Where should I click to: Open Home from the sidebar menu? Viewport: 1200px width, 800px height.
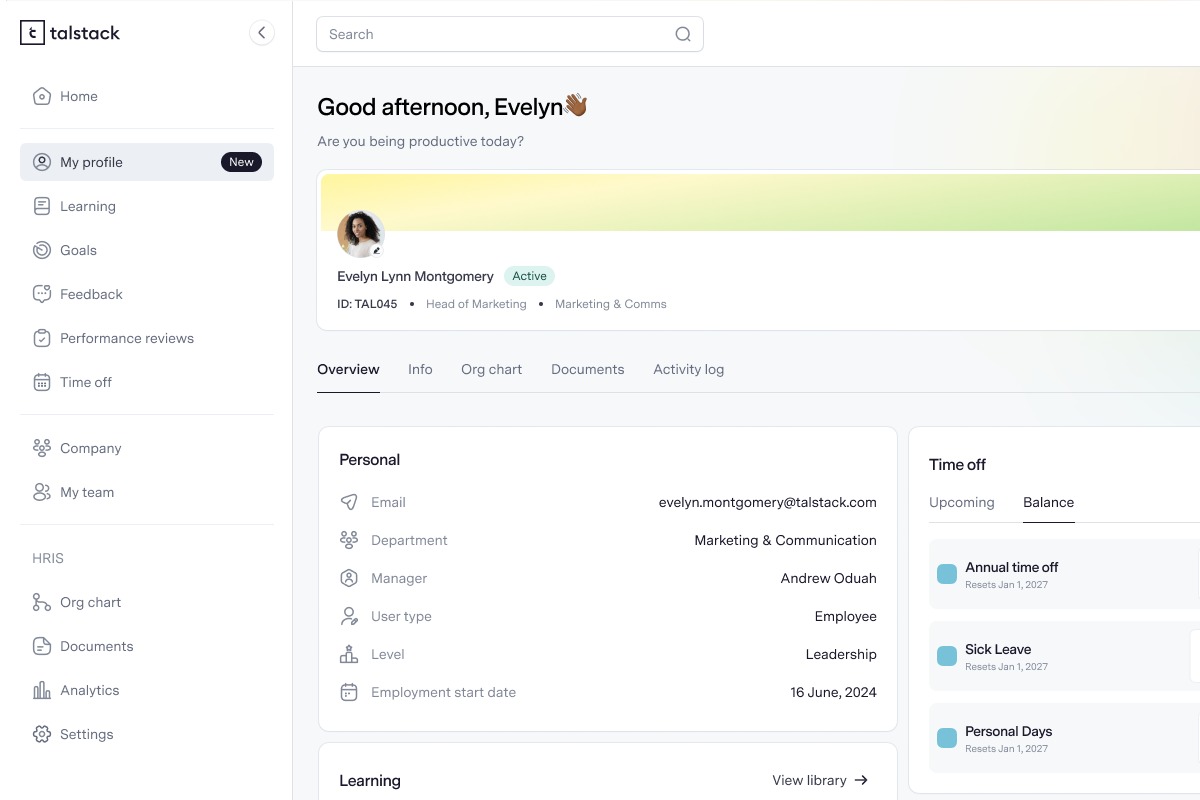(147, 96)
